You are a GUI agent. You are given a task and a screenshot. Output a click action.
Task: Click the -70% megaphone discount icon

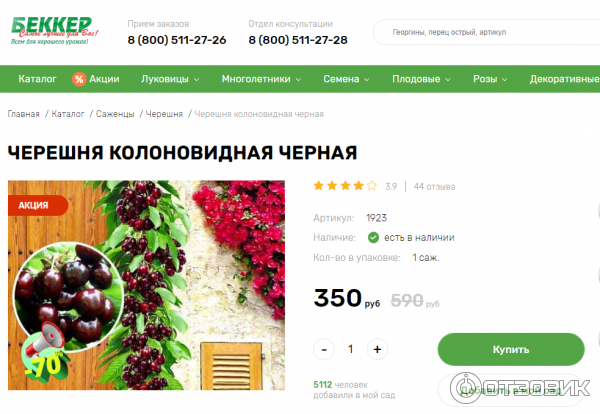click(45, 354)
